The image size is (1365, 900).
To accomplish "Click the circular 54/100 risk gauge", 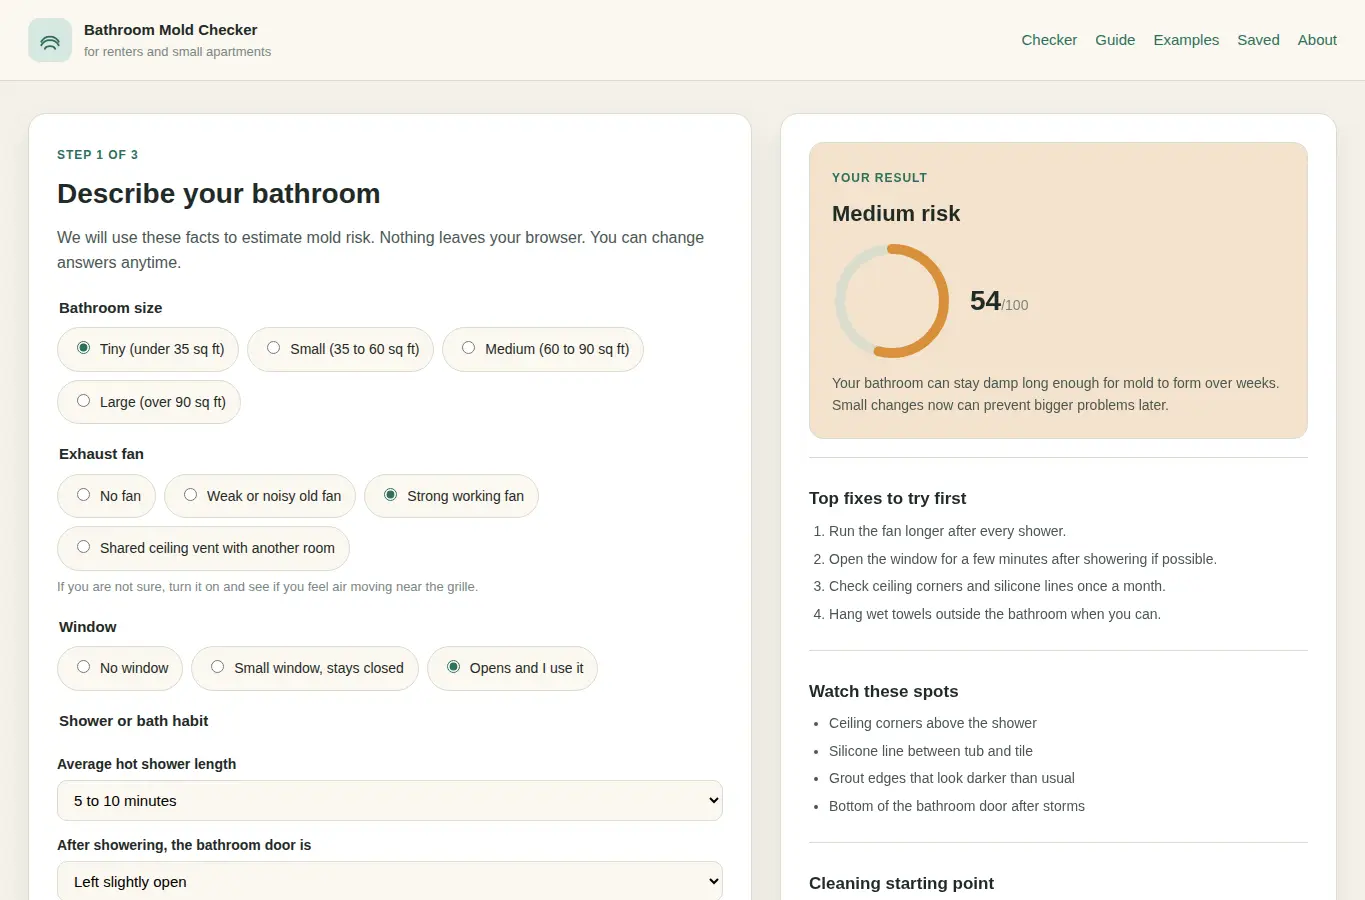I will pos(892,301).
